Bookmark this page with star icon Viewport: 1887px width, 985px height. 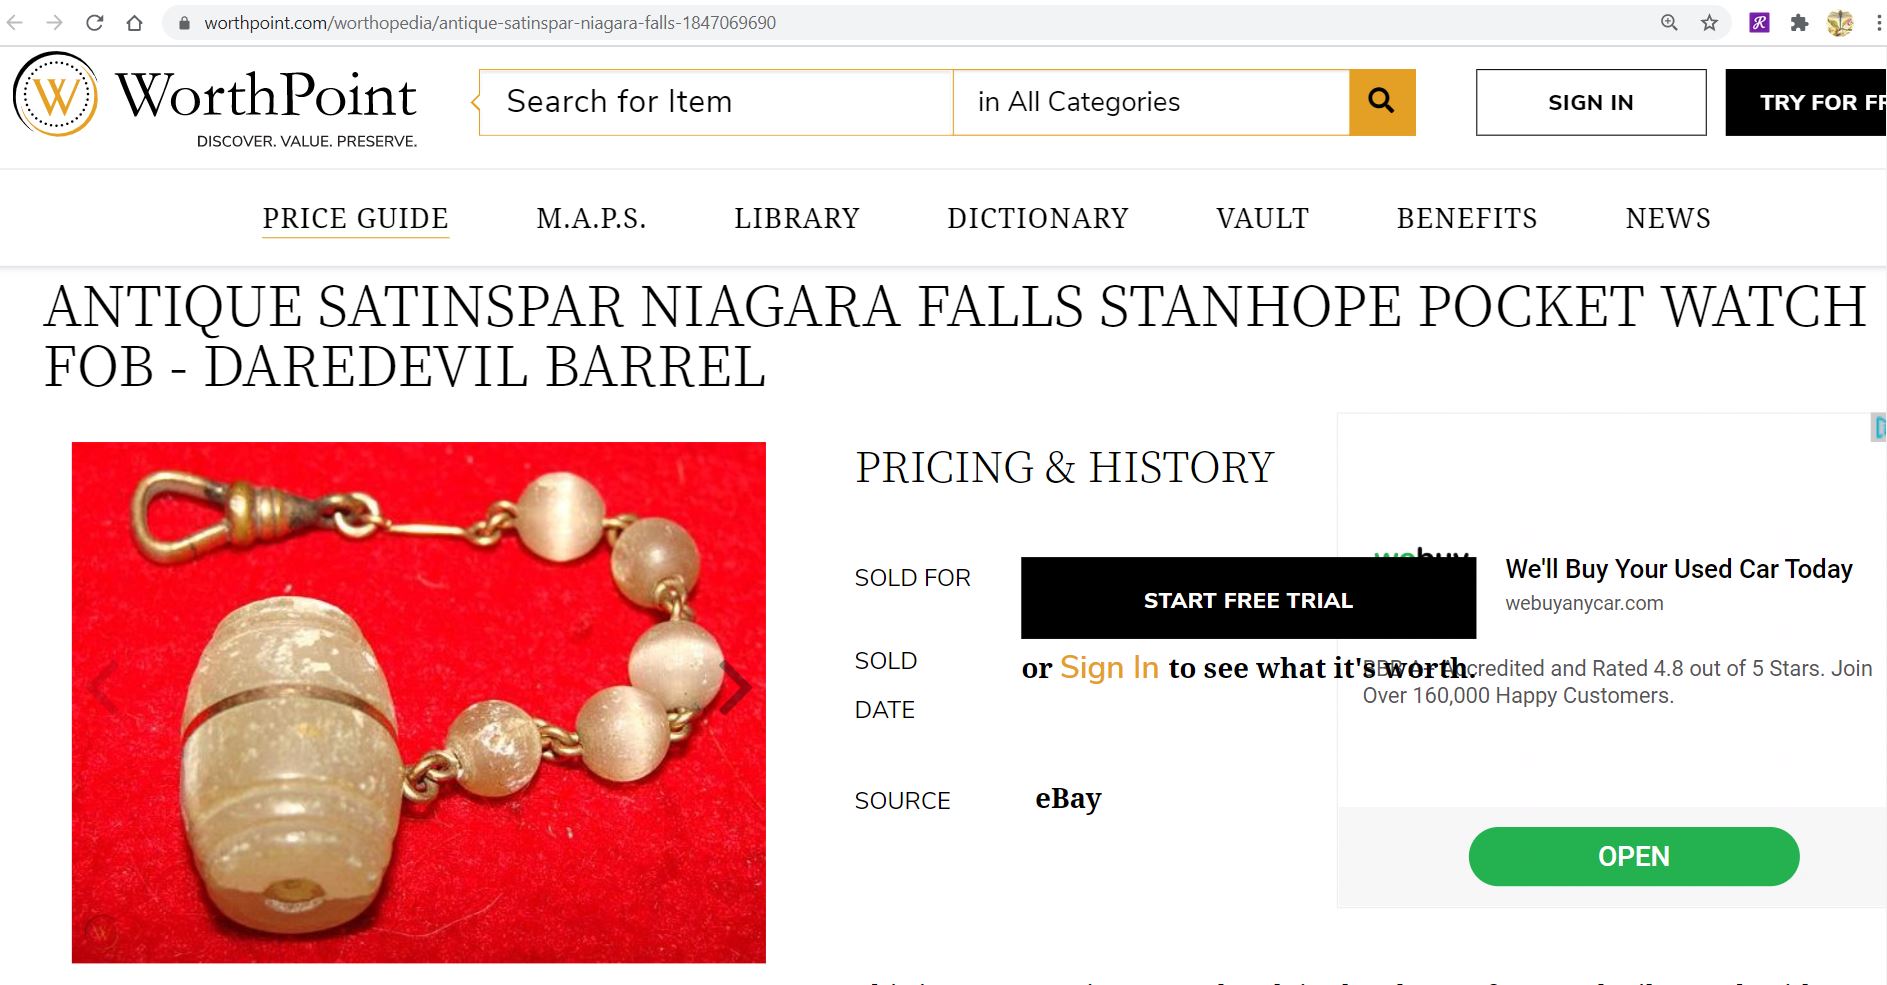[1709, 22]
